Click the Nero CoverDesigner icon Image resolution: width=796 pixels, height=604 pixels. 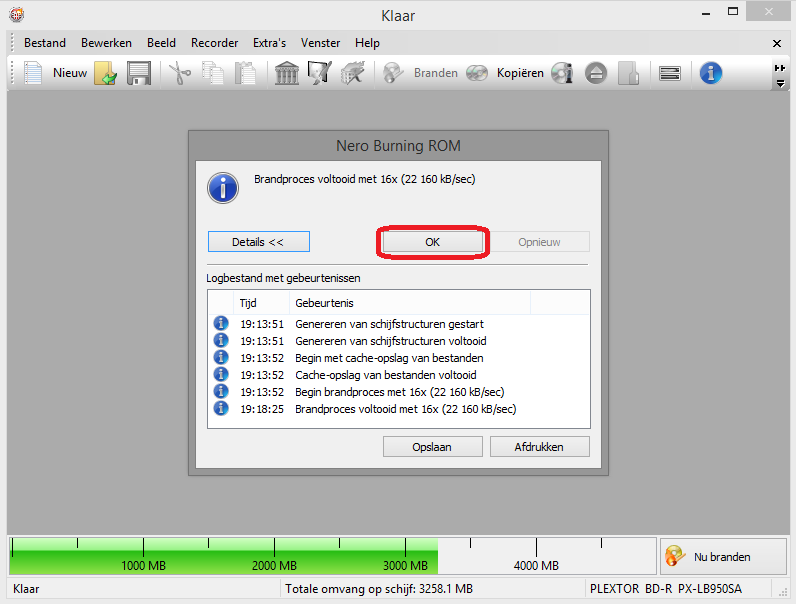click(x=320, y=73)
